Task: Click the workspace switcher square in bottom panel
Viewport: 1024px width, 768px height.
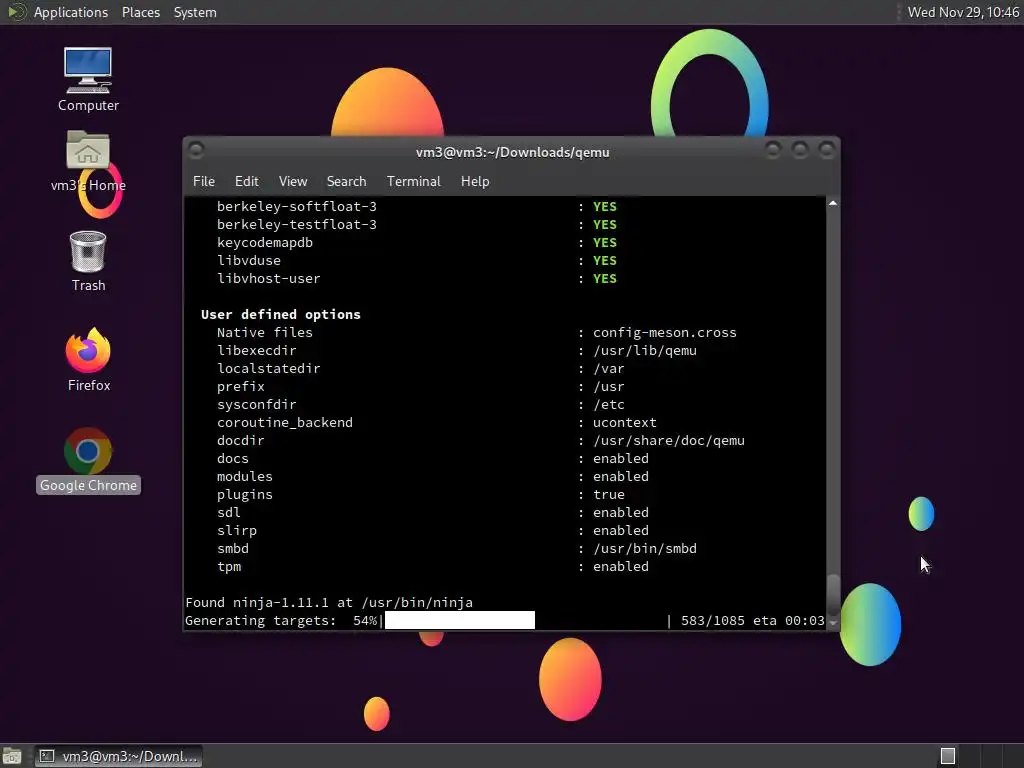Action: pyautogui.click(x=948, y=756)
